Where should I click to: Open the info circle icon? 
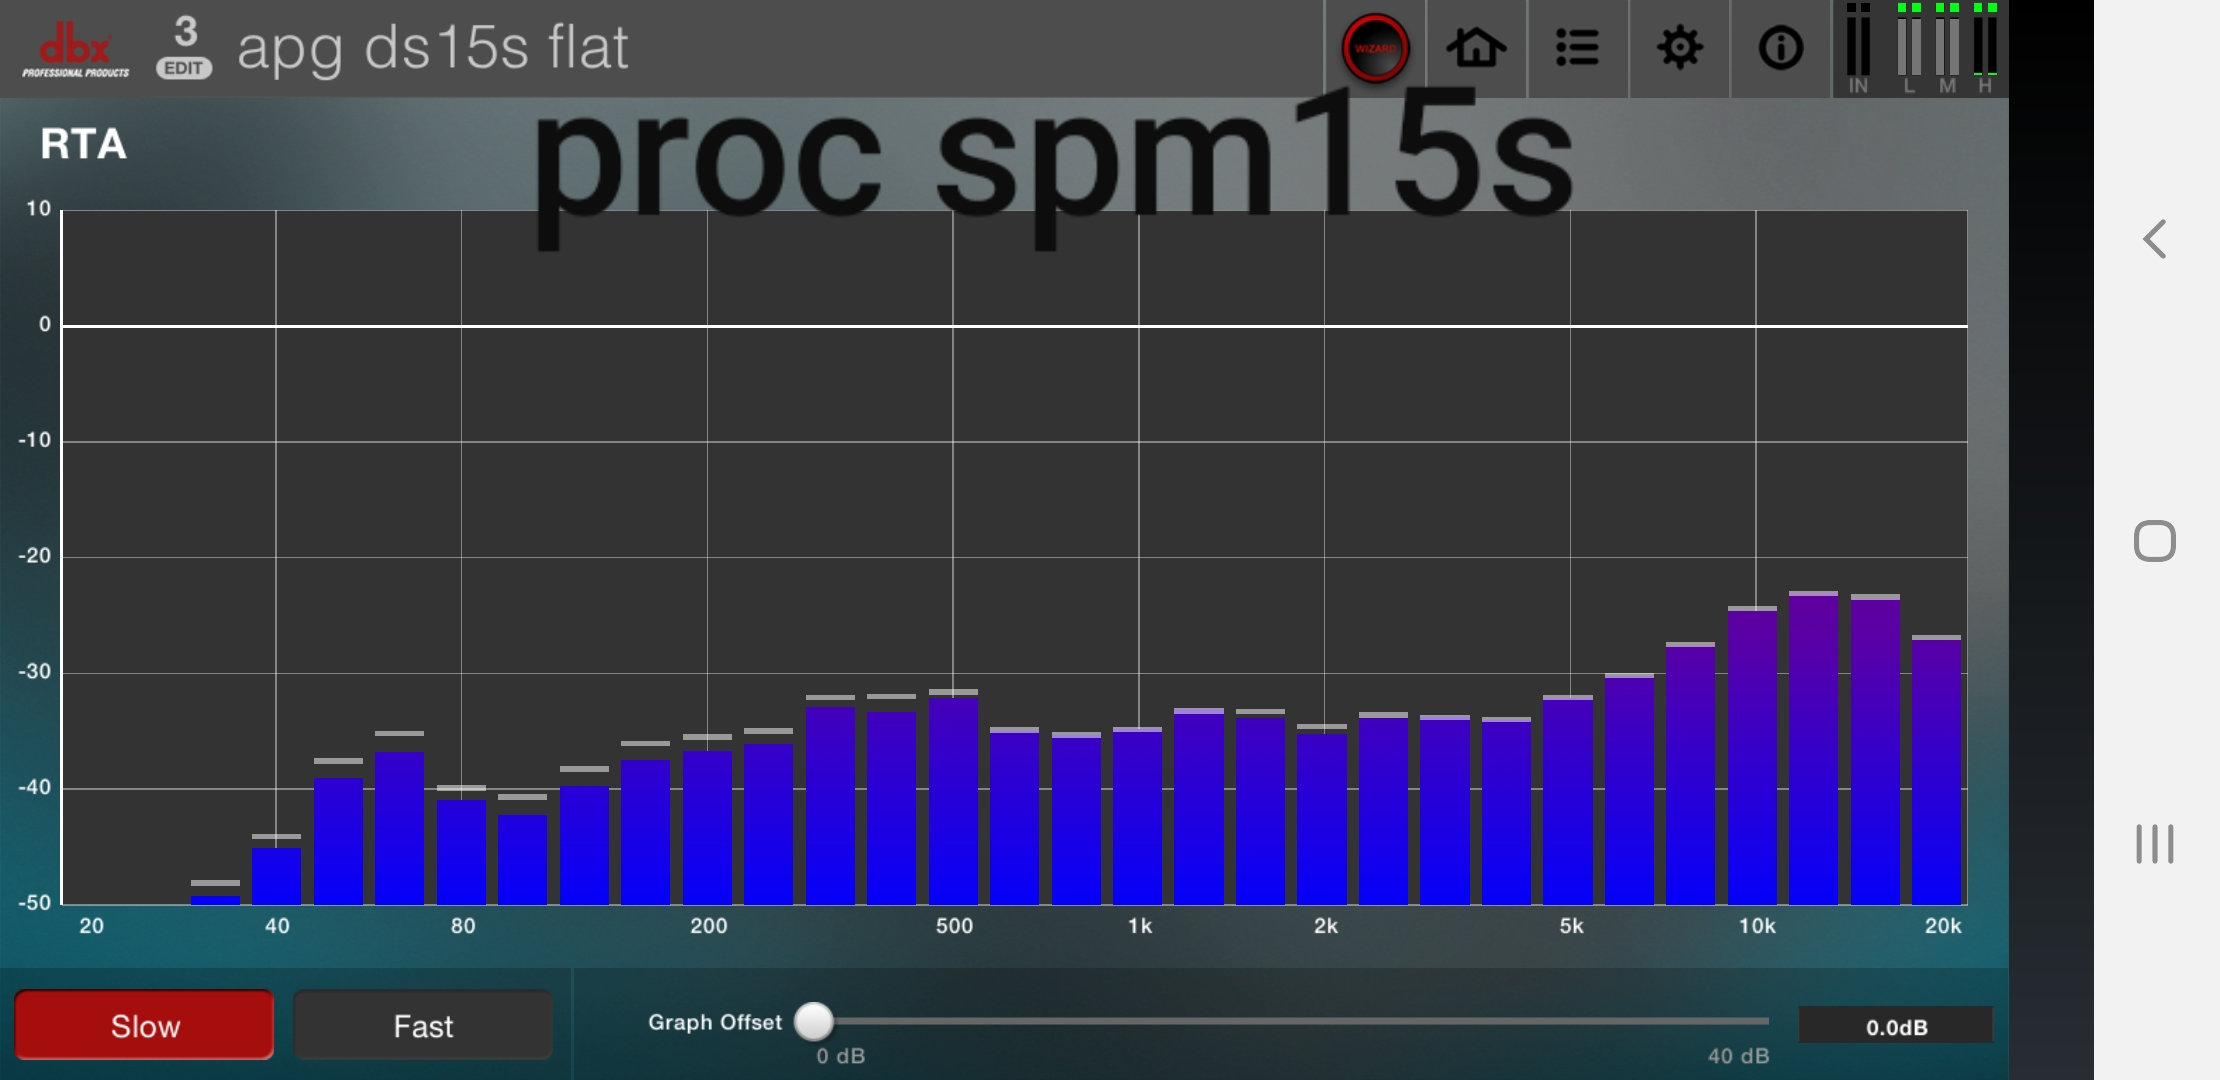click(x=1780, y=48)
